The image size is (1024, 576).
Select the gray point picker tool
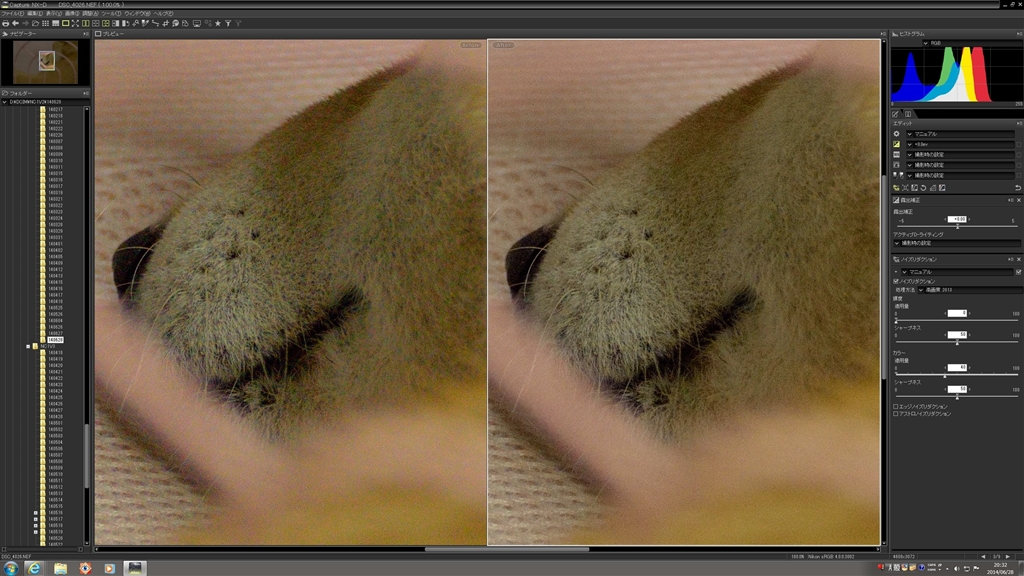145,24
